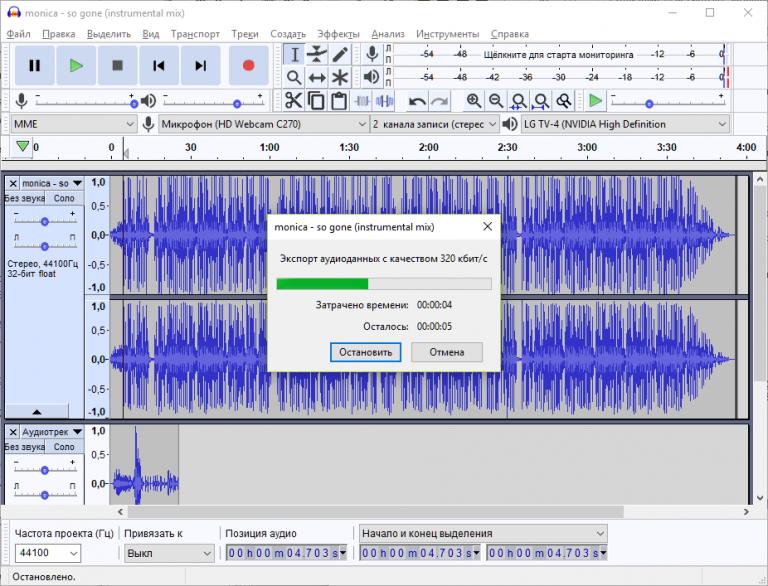This screenshot has height=586, width=768.
Task: Collapse the monica track with up arrow
Action: pos(37,412)
